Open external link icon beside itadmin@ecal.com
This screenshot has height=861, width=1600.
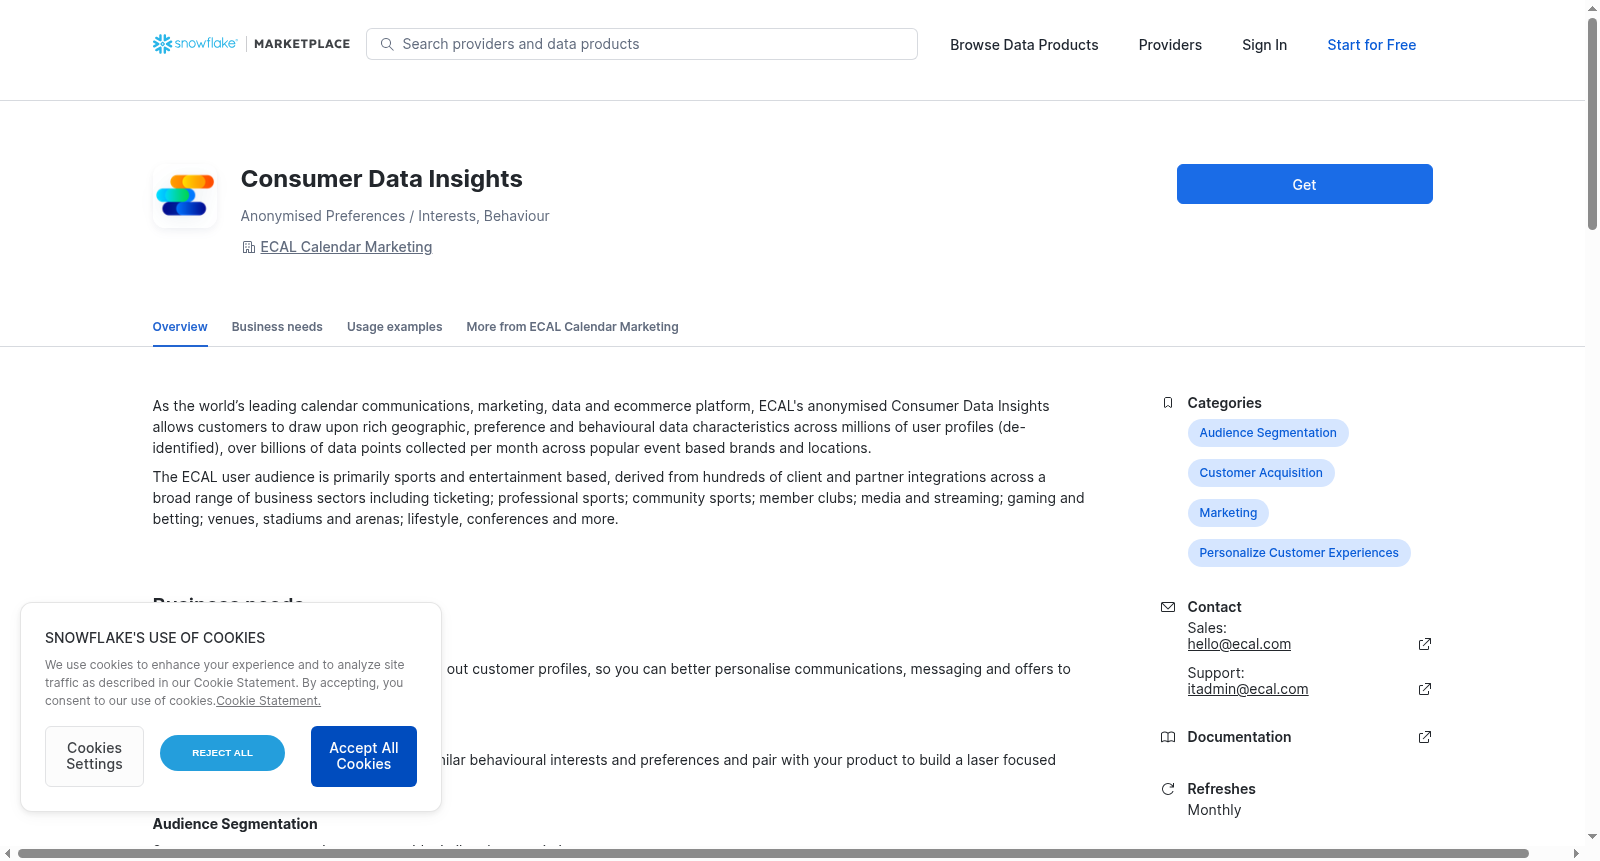pyautogui.click(x=1425, y=689)
